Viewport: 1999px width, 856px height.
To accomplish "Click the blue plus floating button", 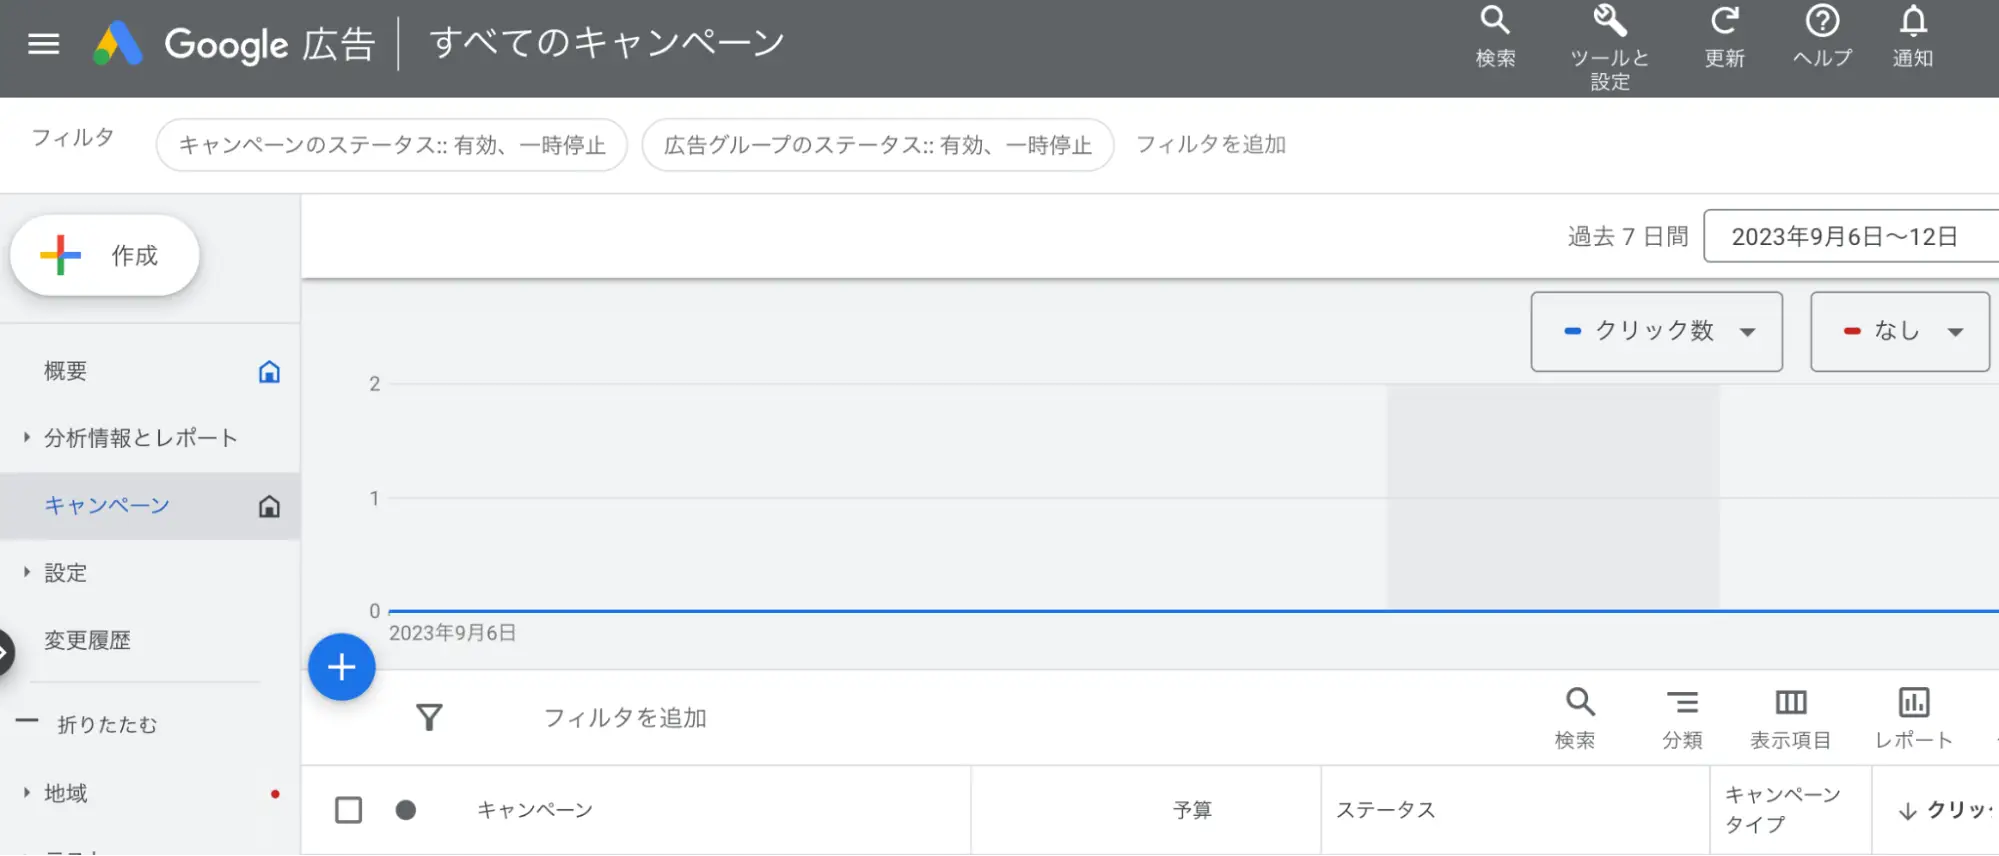I will tap(342, 667).
